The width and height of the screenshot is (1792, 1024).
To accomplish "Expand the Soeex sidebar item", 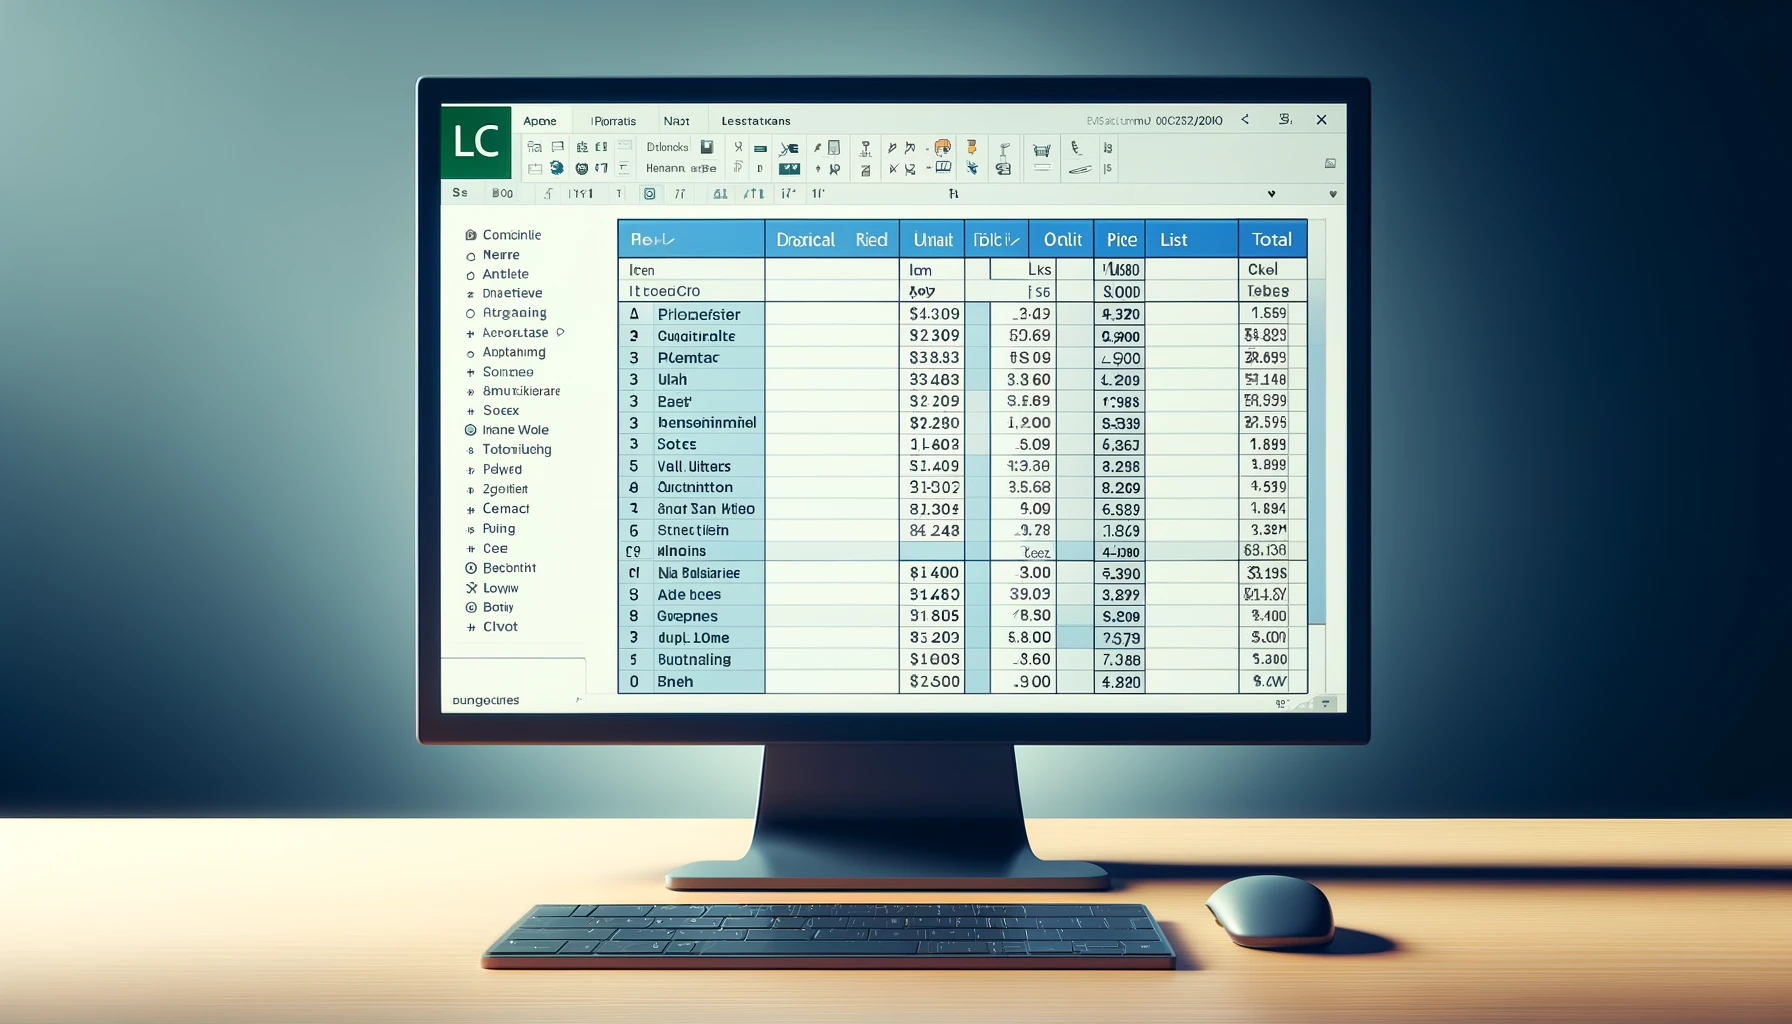I will (470, 411).
